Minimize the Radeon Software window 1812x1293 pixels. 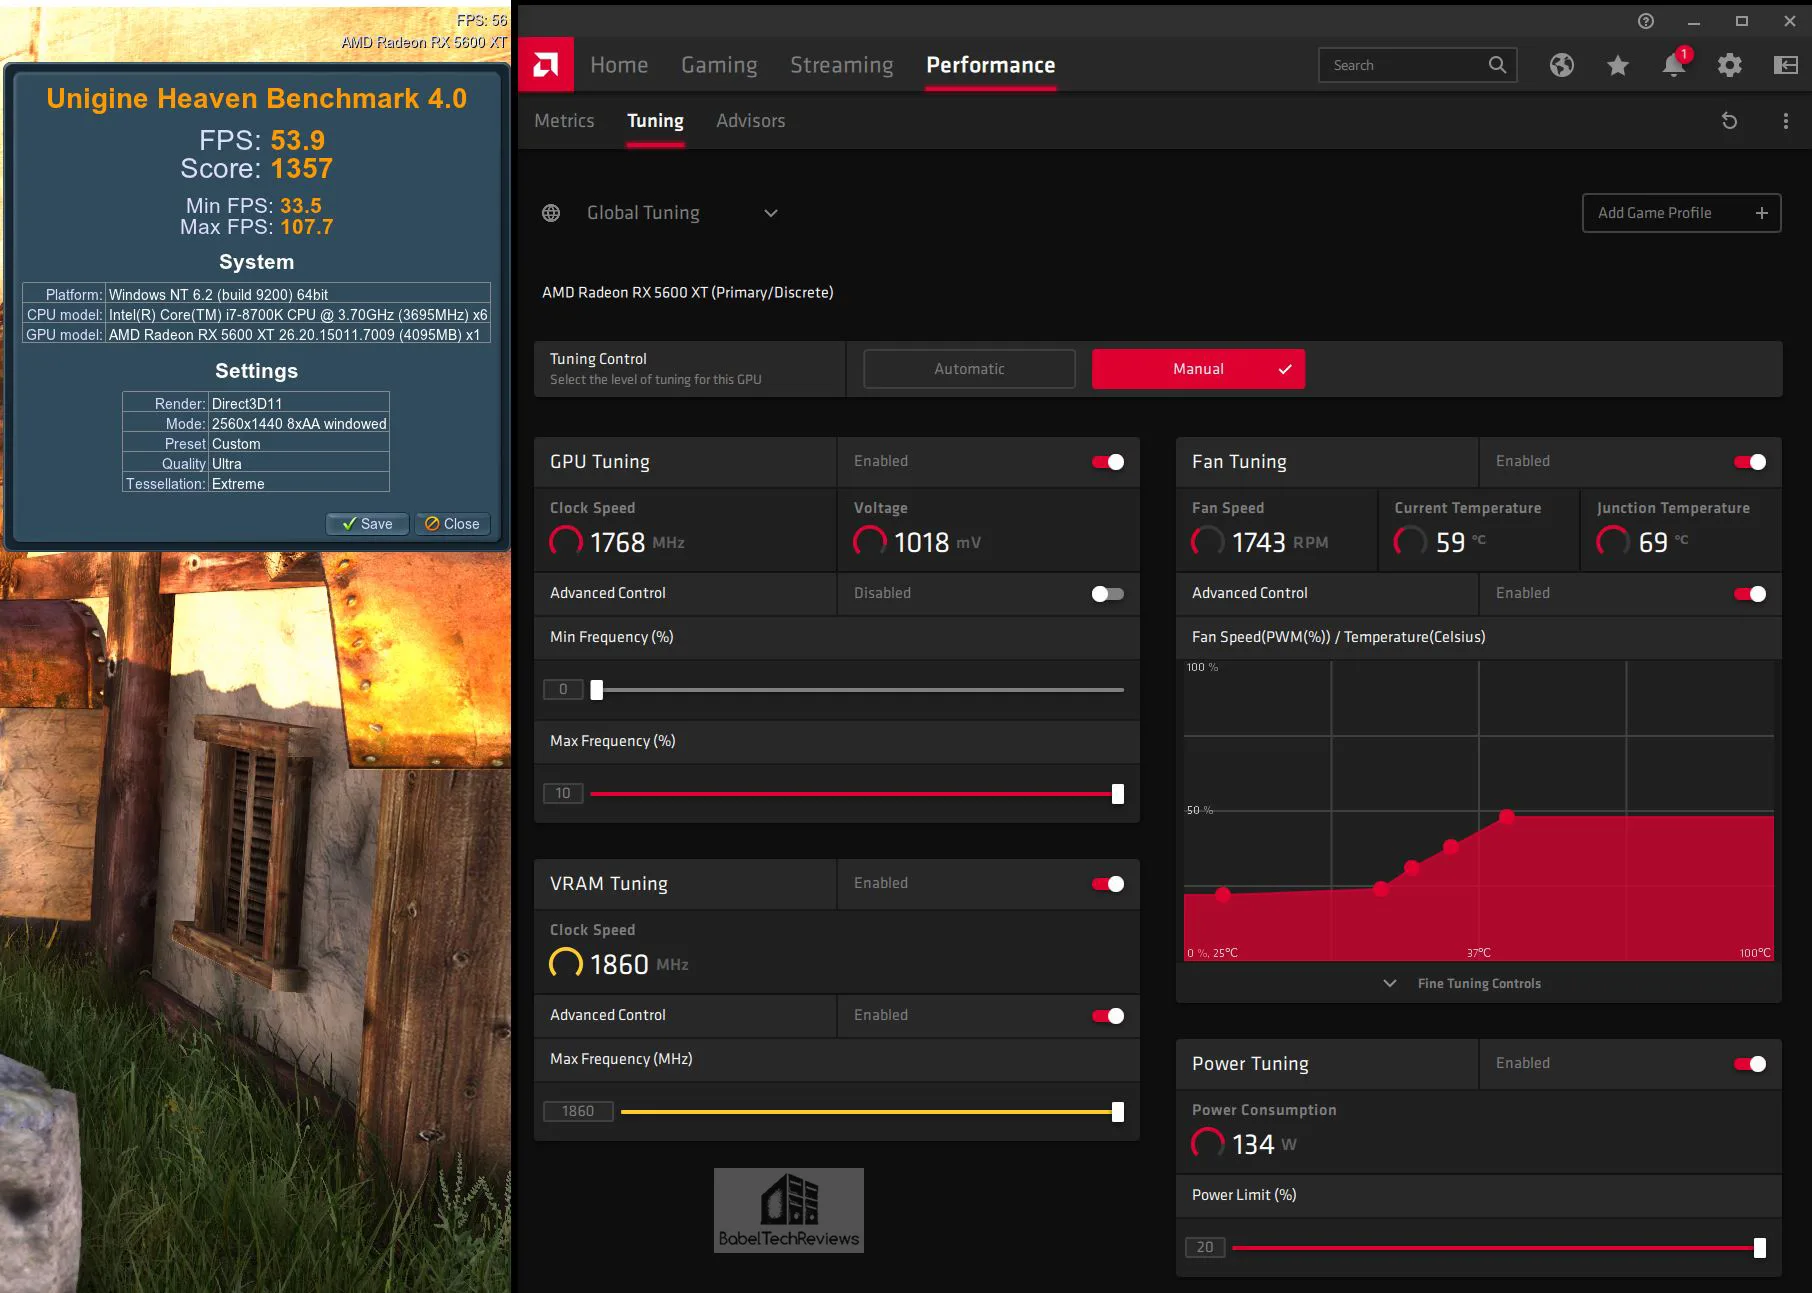click(x=1694, y=21)
